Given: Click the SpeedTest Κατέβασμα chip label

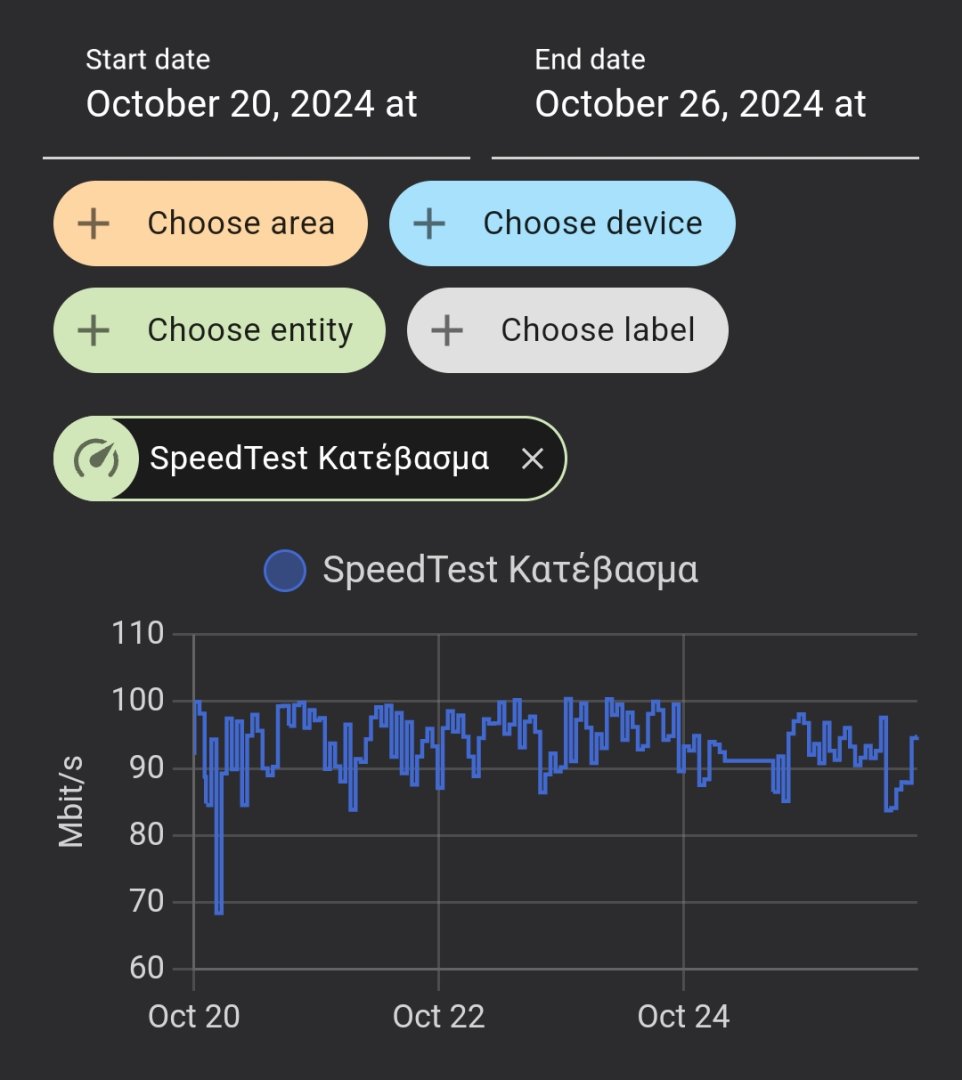Looking at the screenshot, I should pos(319,459).
